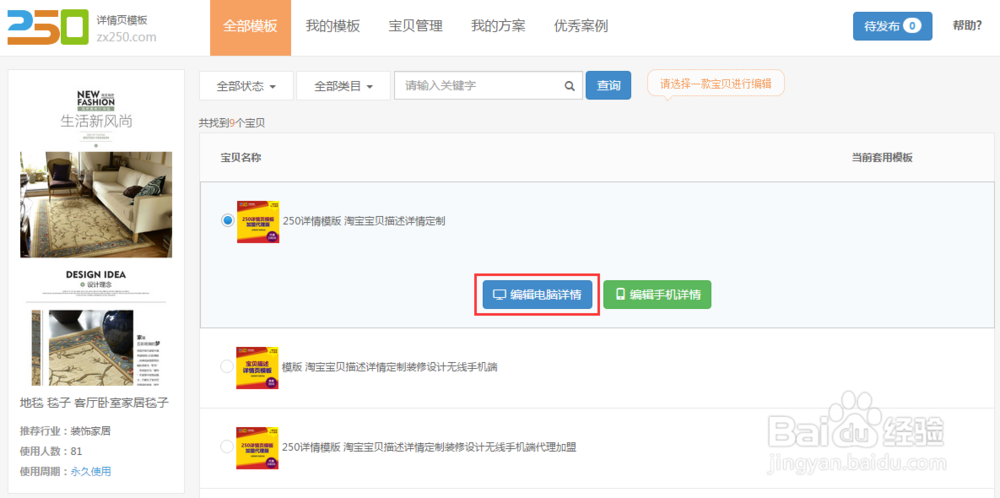Click title 模版 淘宝宝贝描述详情定制装修设计无线手机端
Screen dimensions: 1000x498
coord(390,367)
